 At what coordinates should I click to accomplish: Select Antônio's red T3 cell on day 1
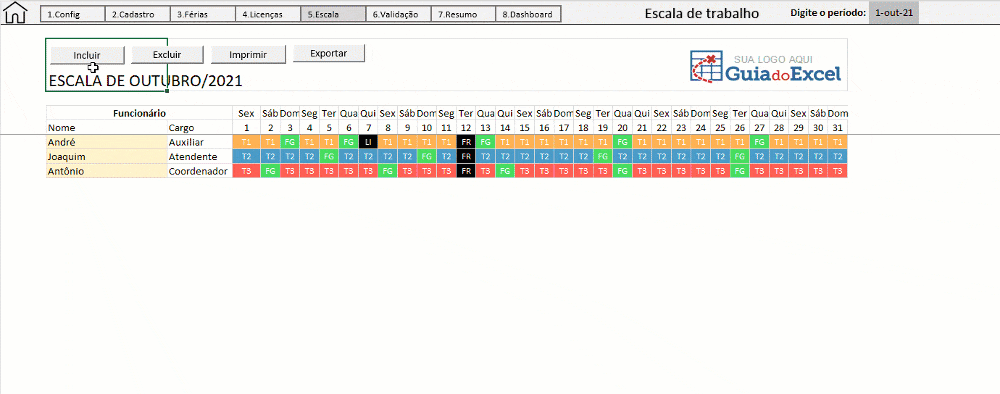coord(246,171)
